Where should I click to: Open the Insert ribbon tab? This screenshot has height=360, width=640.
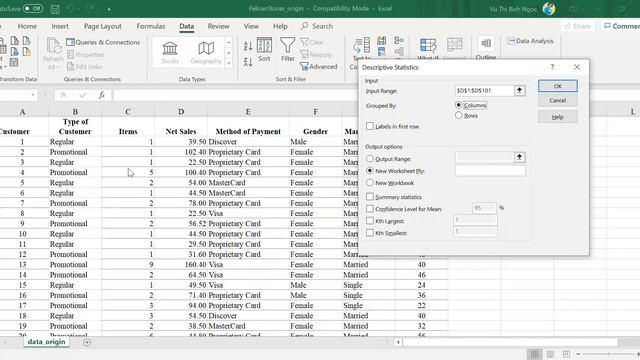pyautogui.click(x=60, y=26)
